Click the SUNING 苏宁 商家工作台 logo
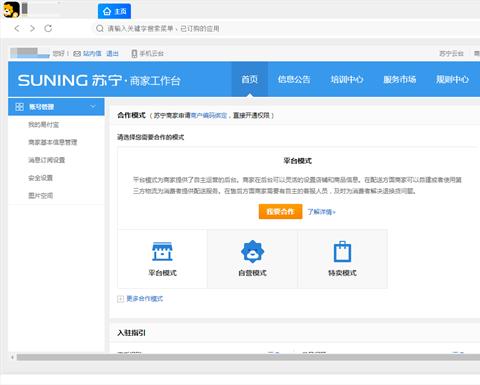Screen dimensions: 480x385 (x=99, y=80)
